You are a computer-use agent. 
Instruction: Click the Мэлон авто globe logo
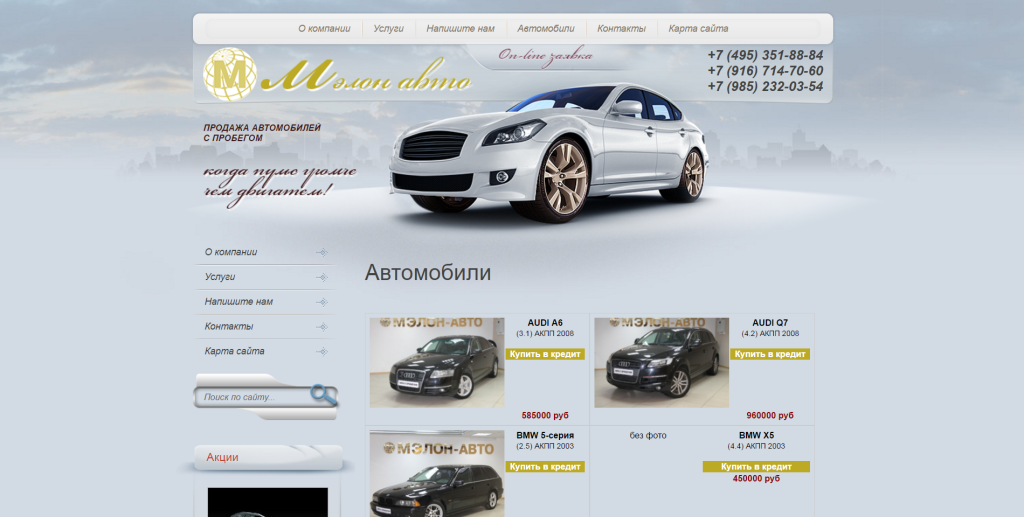229,74
